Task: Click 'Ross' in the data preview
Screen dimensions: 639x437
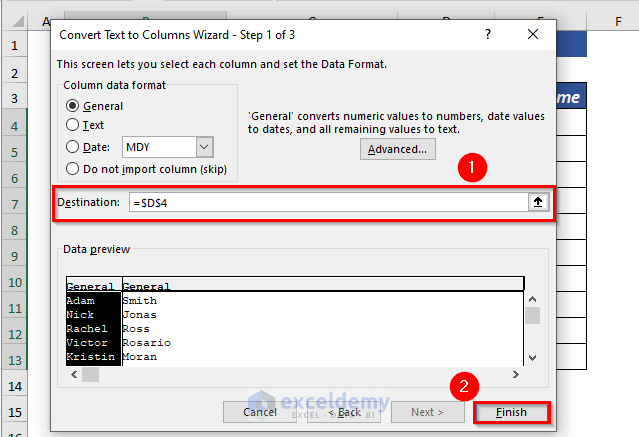Action: click(136, 329)
